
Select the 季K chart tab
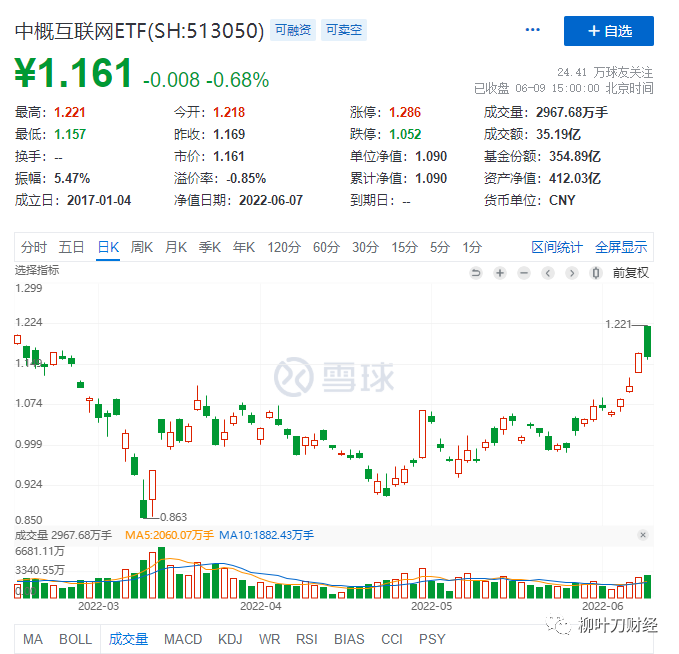[x=210, y=247]
